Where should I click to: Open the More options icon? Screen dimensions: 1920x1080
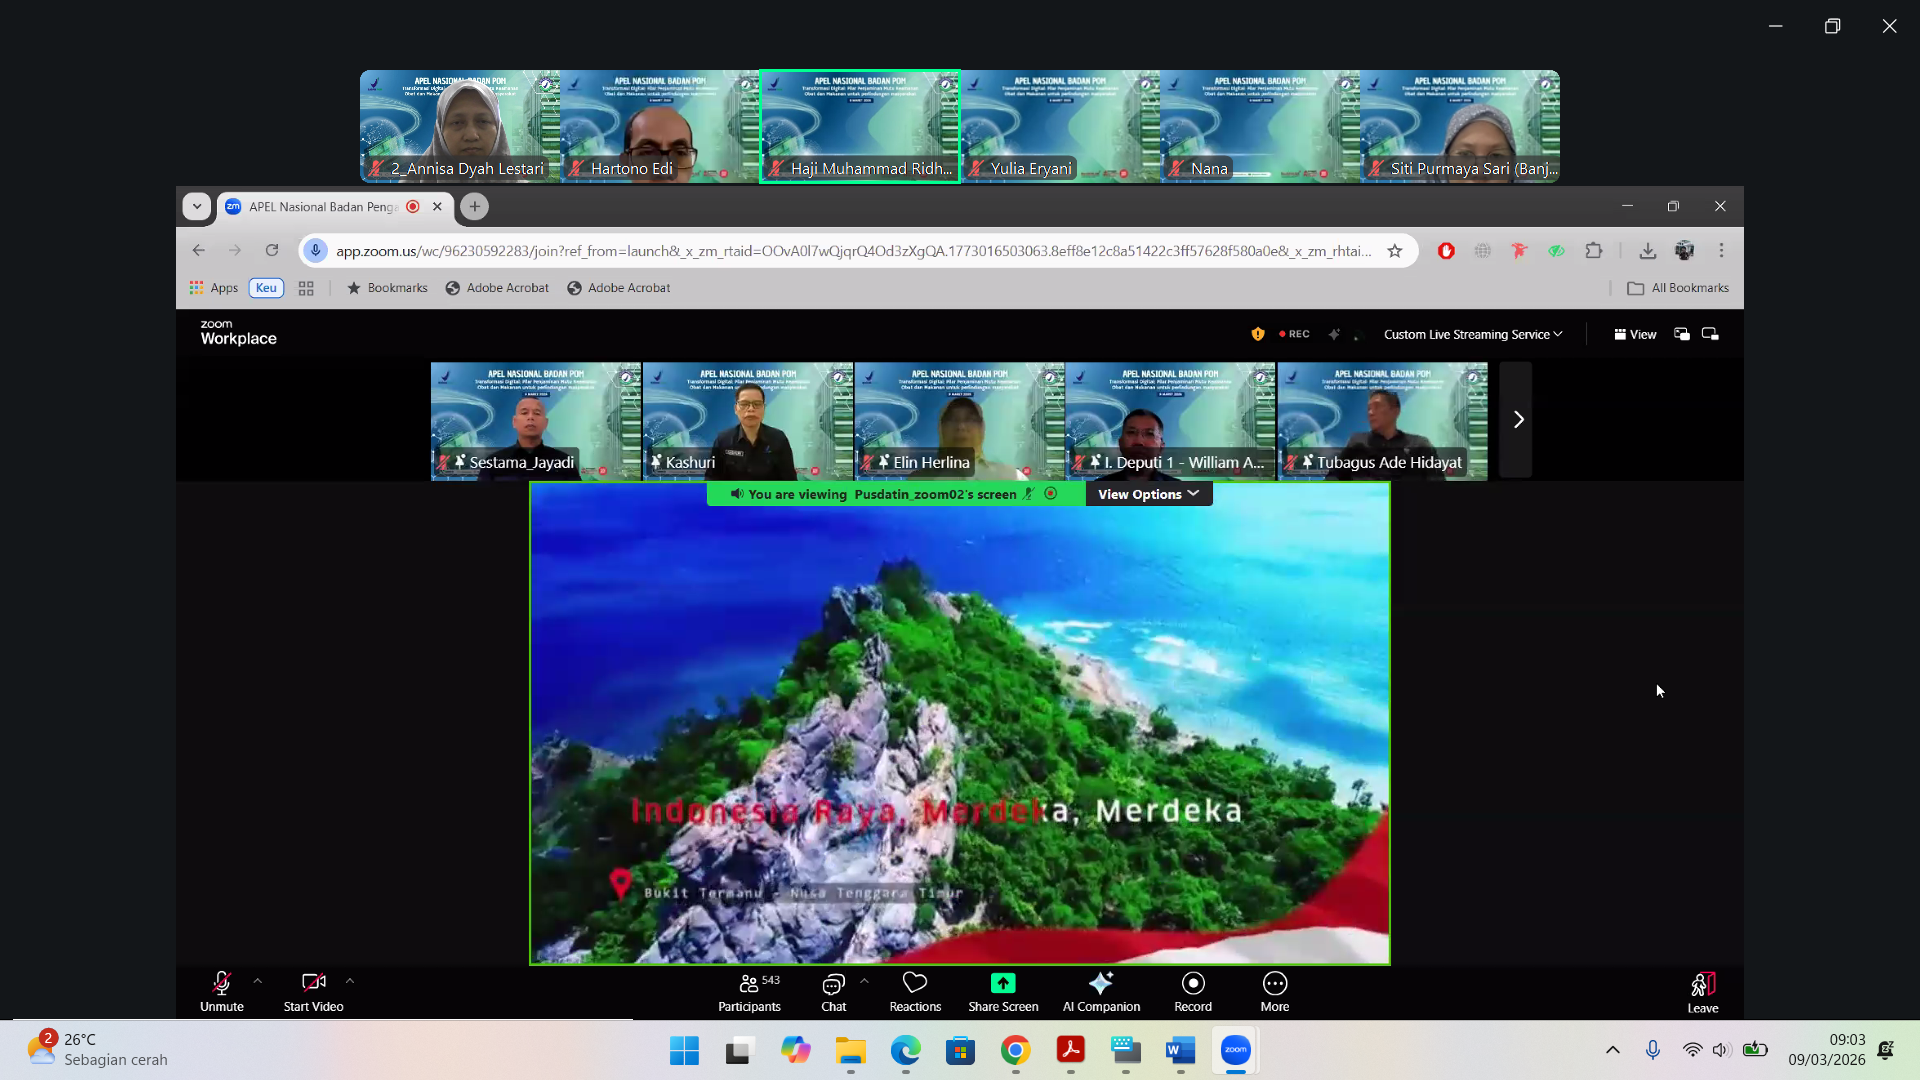(x=1274, y=984)
